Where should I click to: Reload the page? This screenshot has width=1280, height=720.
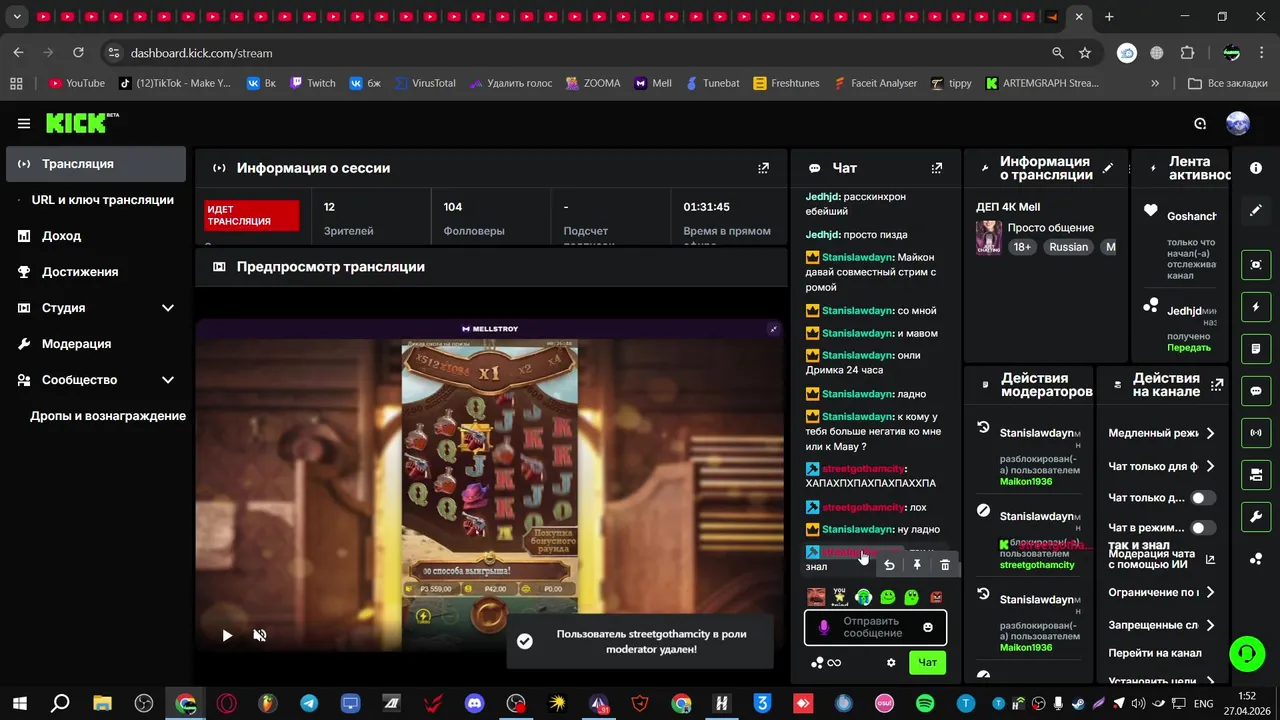[x=78, y=53]
